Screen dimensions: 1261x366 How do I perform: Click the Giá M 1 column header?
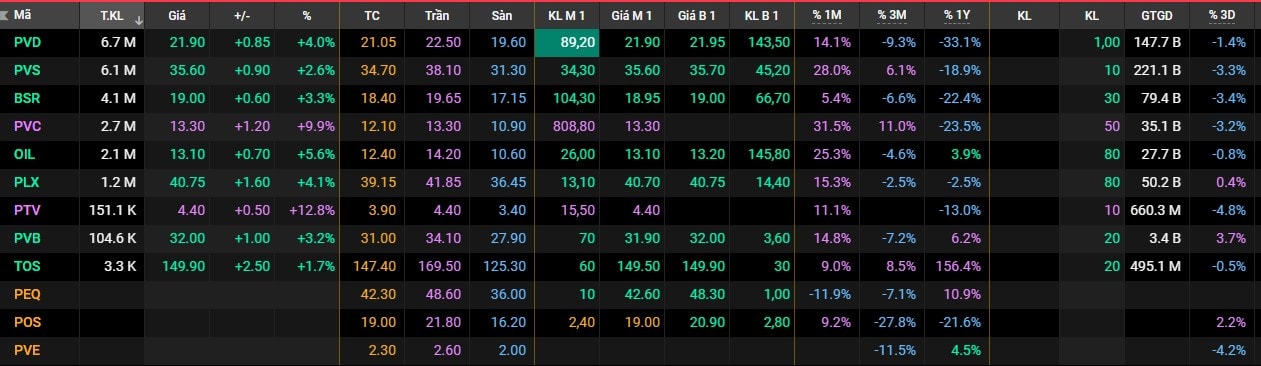click(632, 17)
